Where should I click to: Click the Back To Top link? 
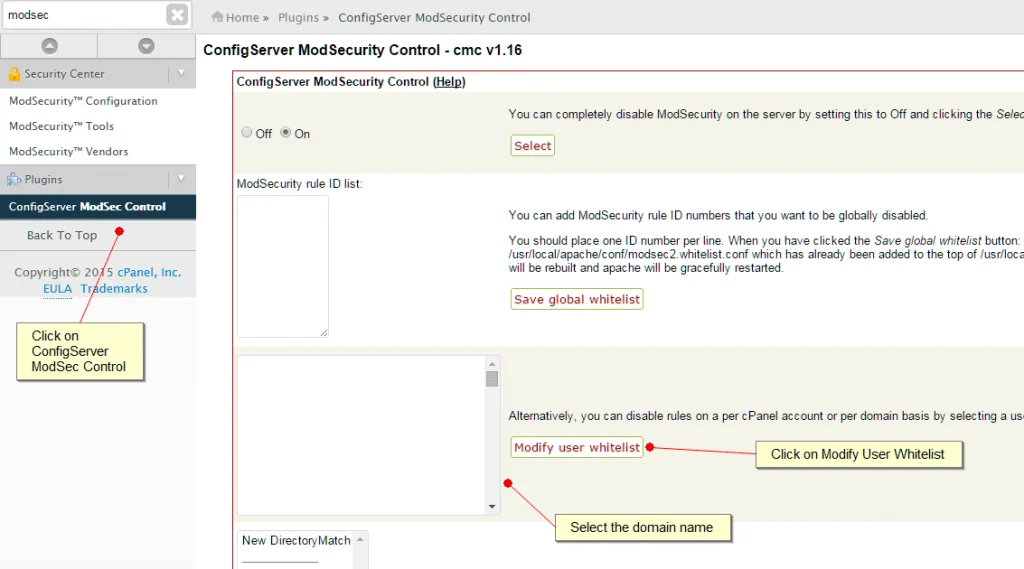tap(62, 235)
